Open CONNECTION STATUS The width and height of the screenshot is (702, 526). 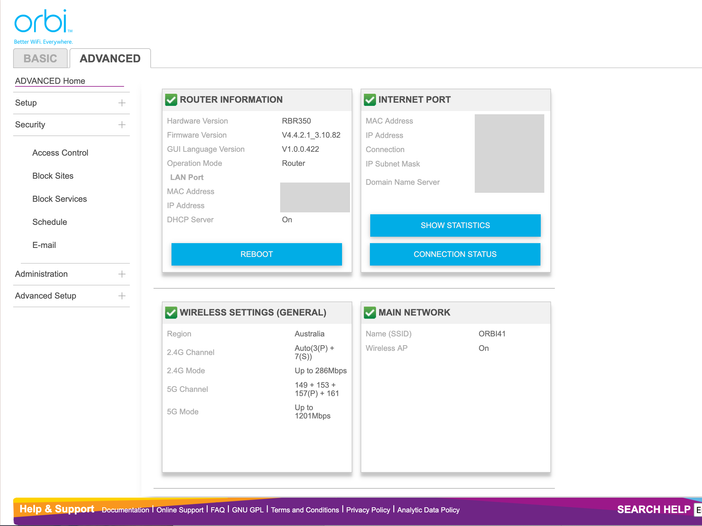point(455,254)
